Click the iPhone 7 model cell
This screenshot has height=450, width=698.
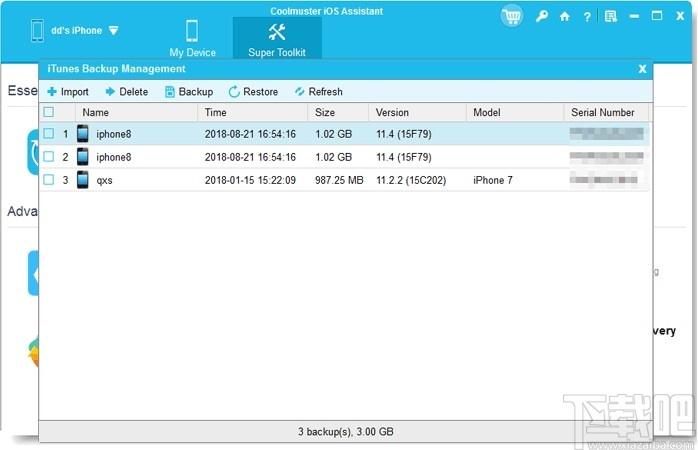(x=493, y=180)
